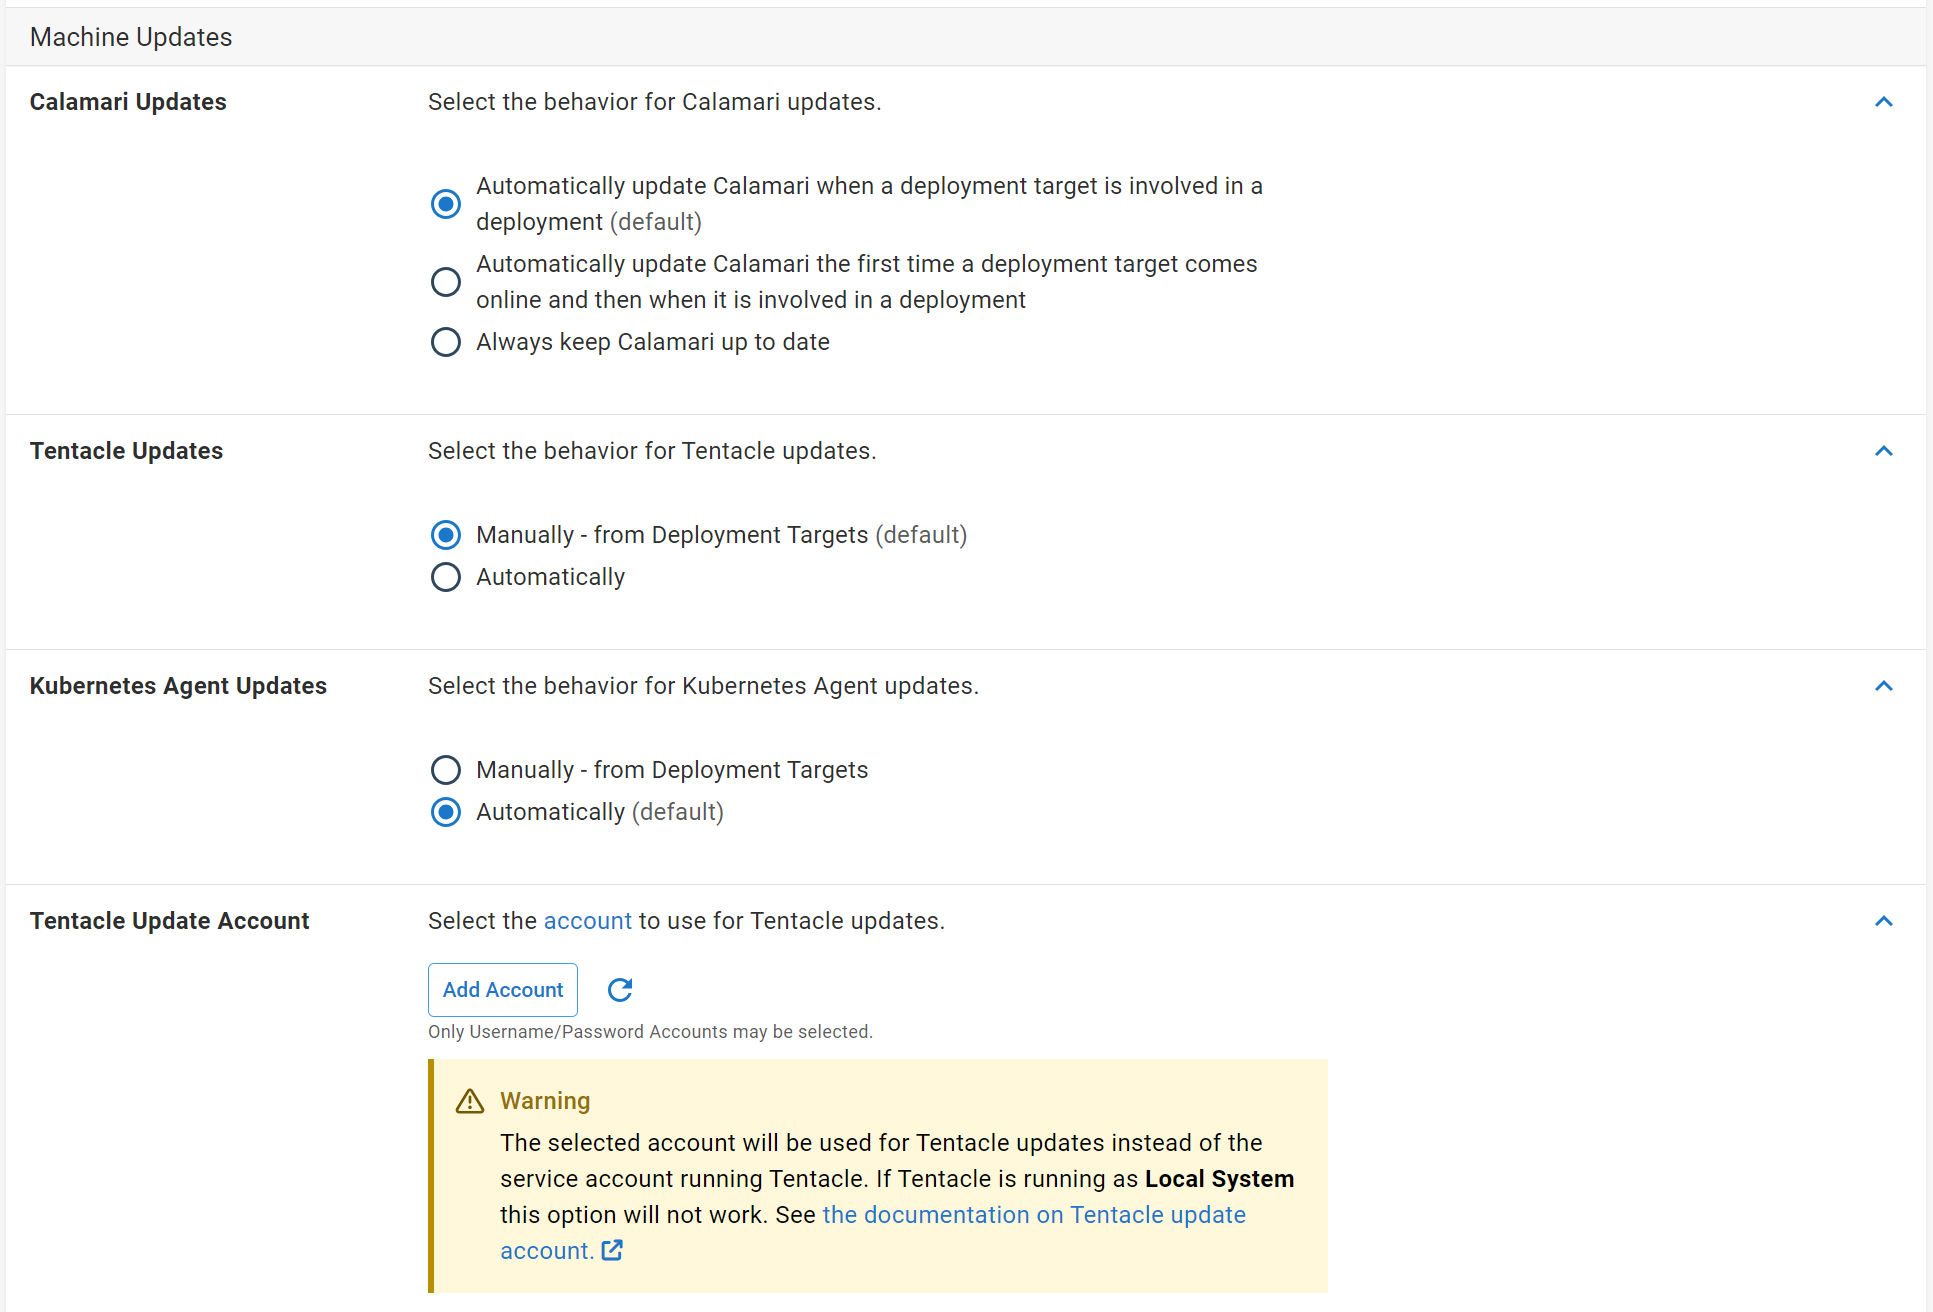Screen dimensions: 1933x1312
Task: Keep Tentacle Updates on 'Manually - from Deployment Targets'
Action: coord(446,535)
